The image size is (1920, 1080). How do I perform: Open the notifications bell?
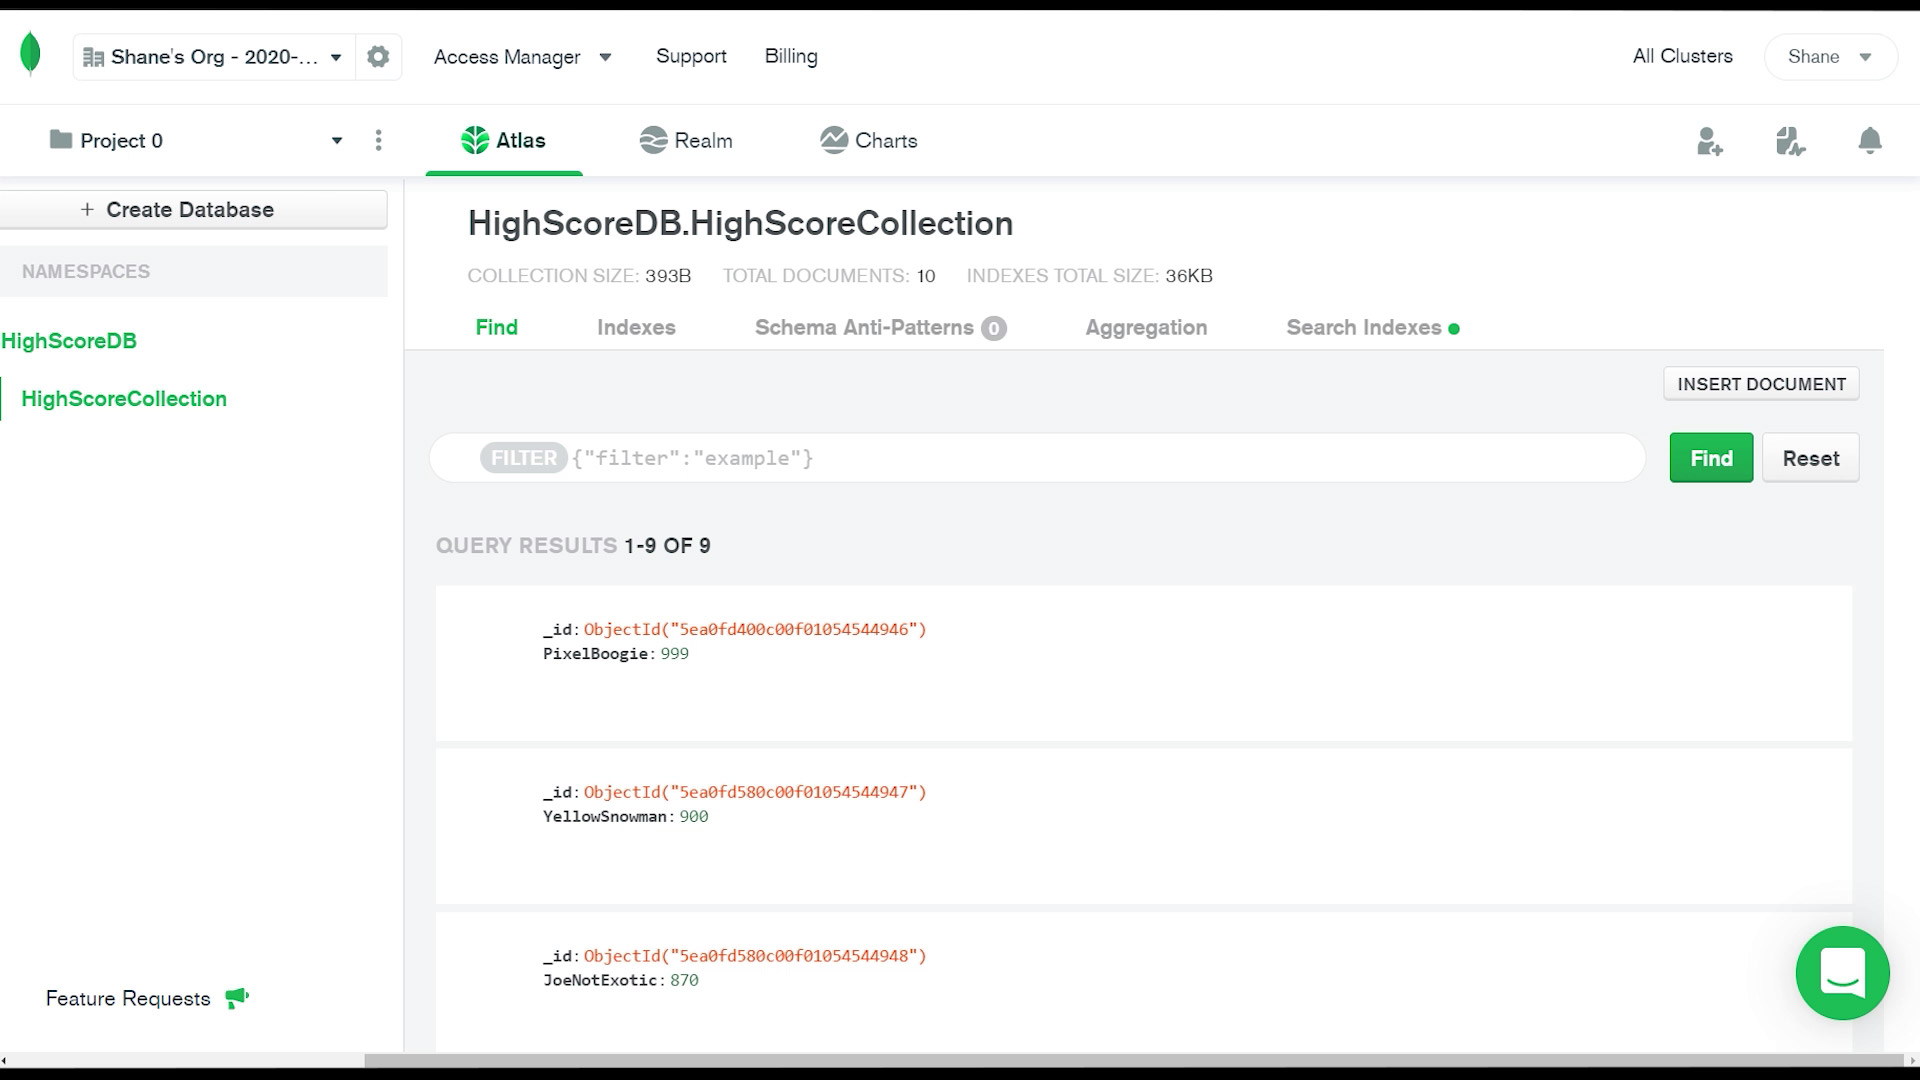(x=1869, y=141)
